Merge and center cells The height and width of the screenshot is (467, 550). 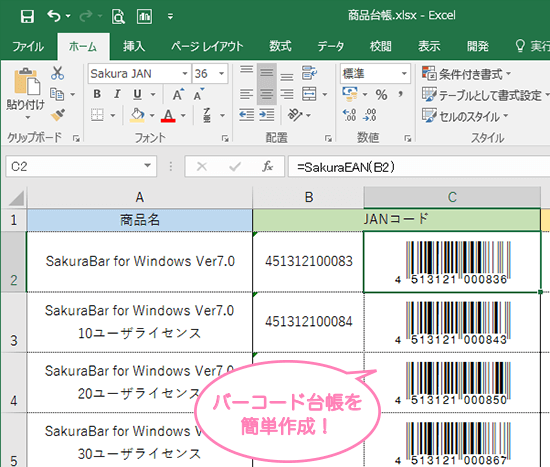point(309,94)
